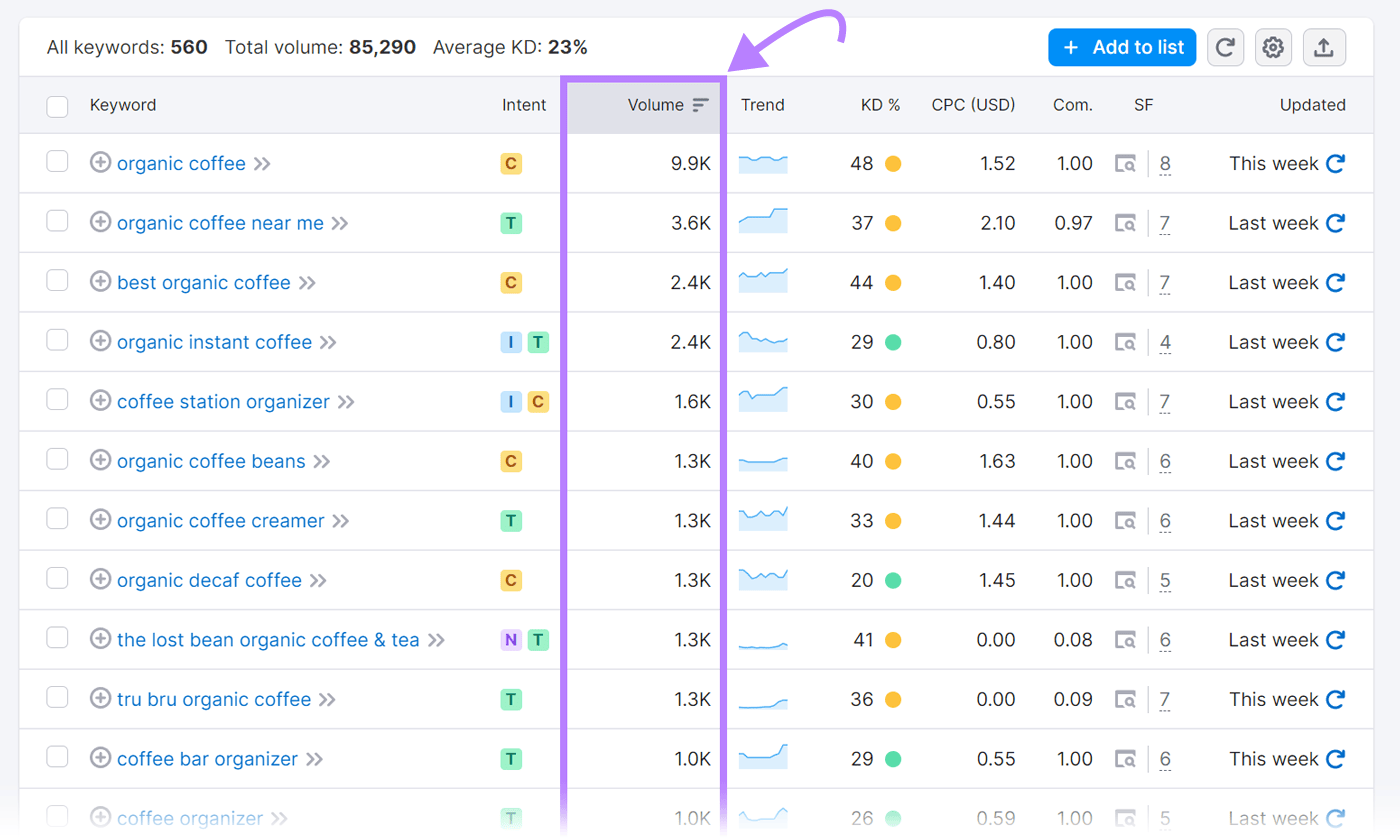Click the plus icon beside organic coffee
The width and height of the screenshot is (1400, 839).
(99, 163)
